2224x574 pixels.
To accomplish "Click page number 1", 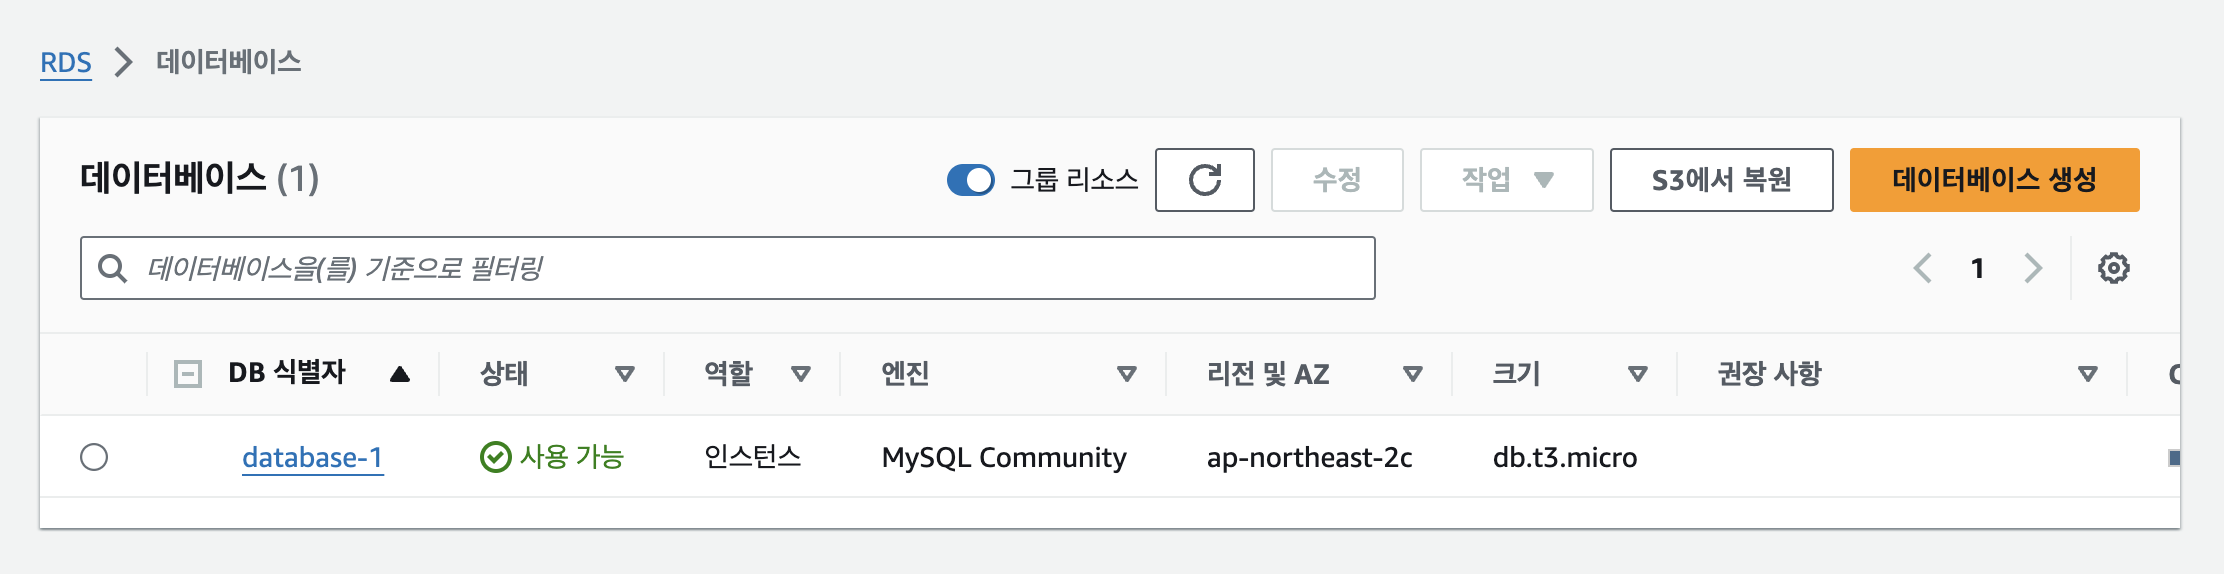I will click(1977, 268).
